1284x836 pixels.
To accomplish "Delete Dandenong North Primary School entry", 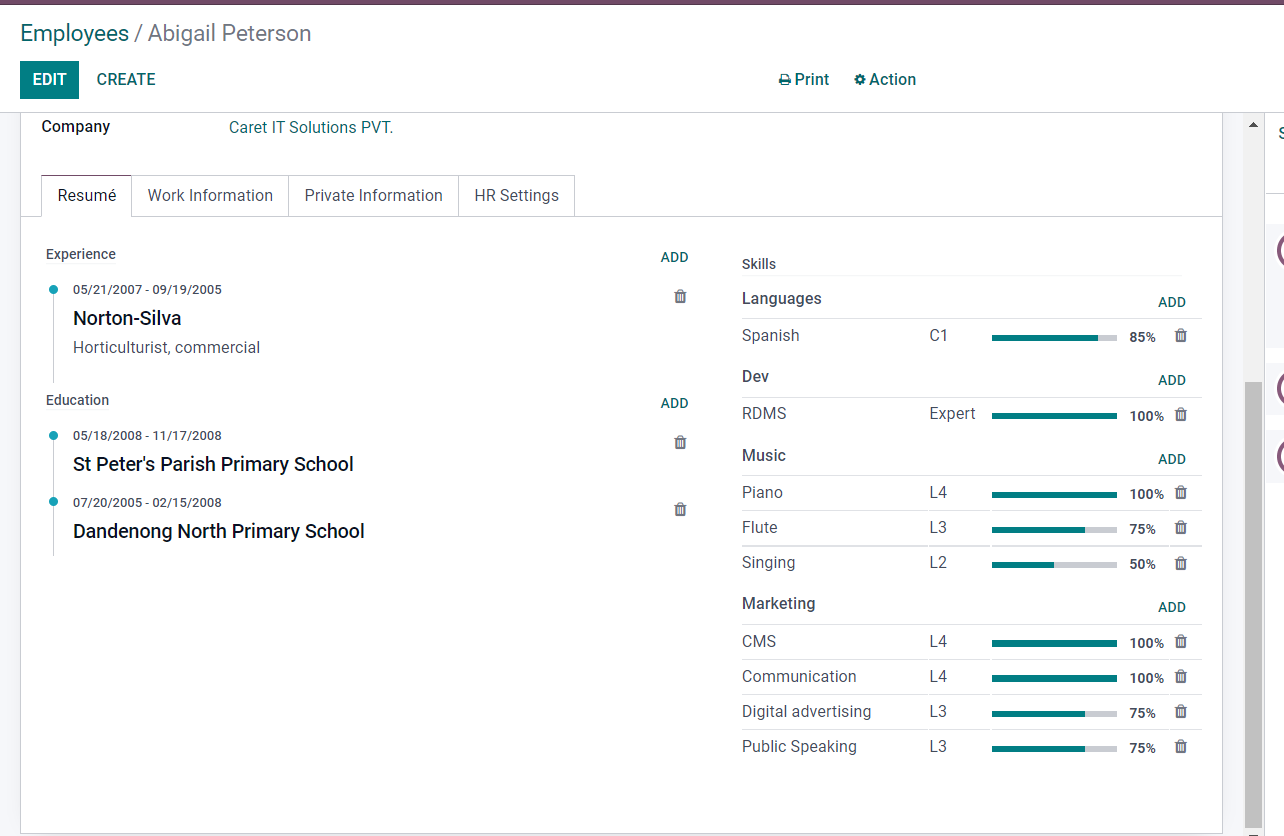I will click(680, 509).
